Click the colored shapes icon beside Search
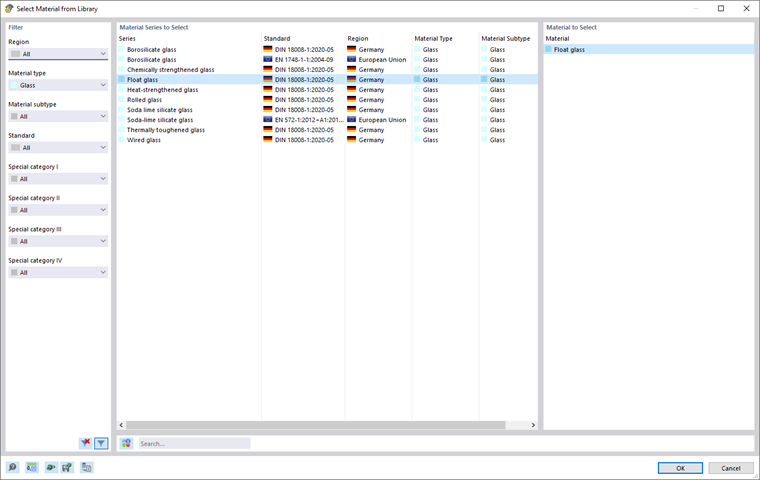 (x=127, y=443)
